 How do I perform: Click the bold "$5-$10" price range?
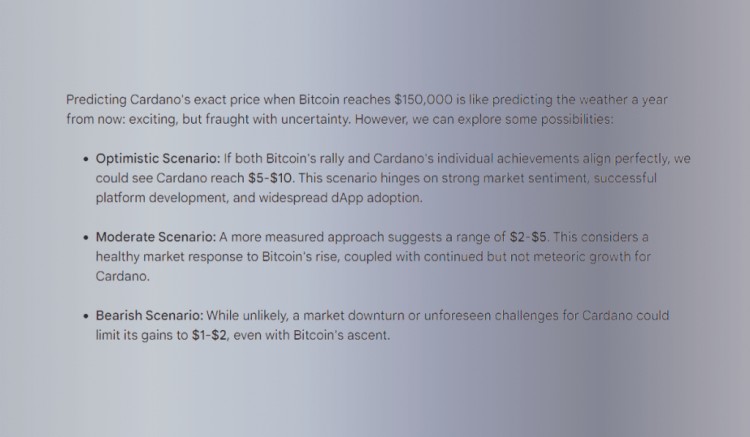270,178
